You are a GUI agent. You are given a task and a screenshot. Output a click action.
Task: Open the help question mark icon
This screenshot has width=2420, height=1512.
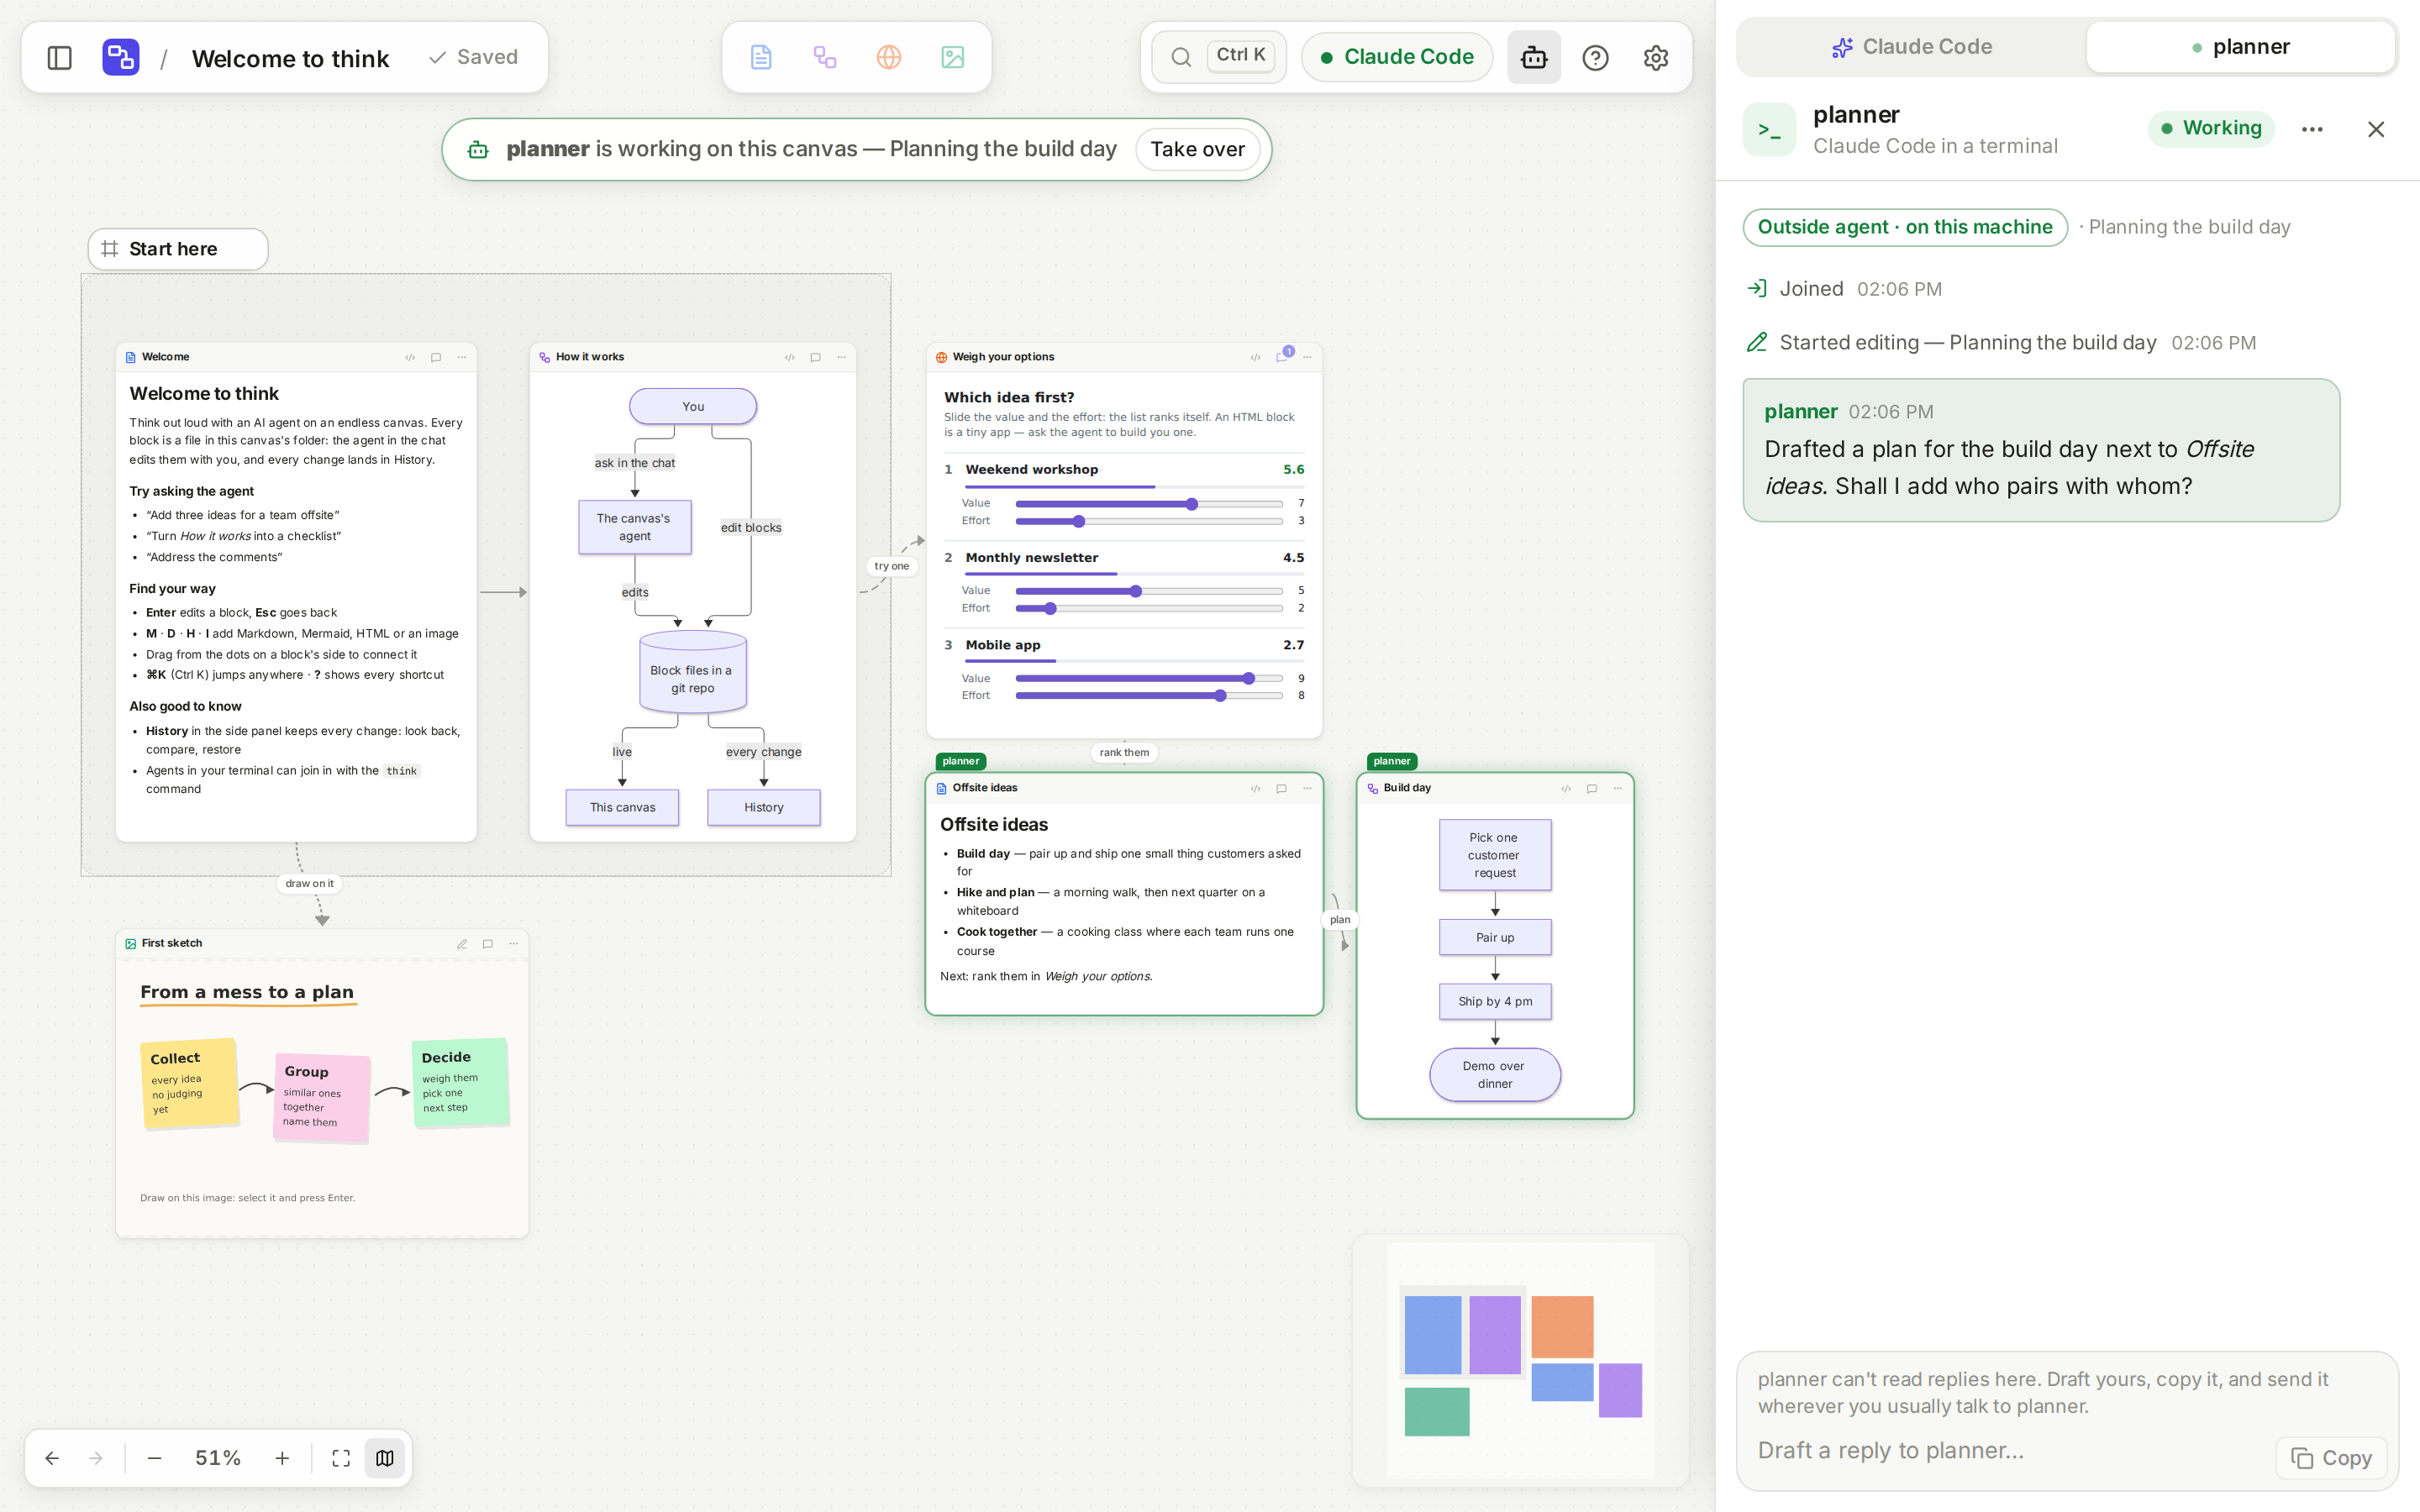coord(1596,57)
